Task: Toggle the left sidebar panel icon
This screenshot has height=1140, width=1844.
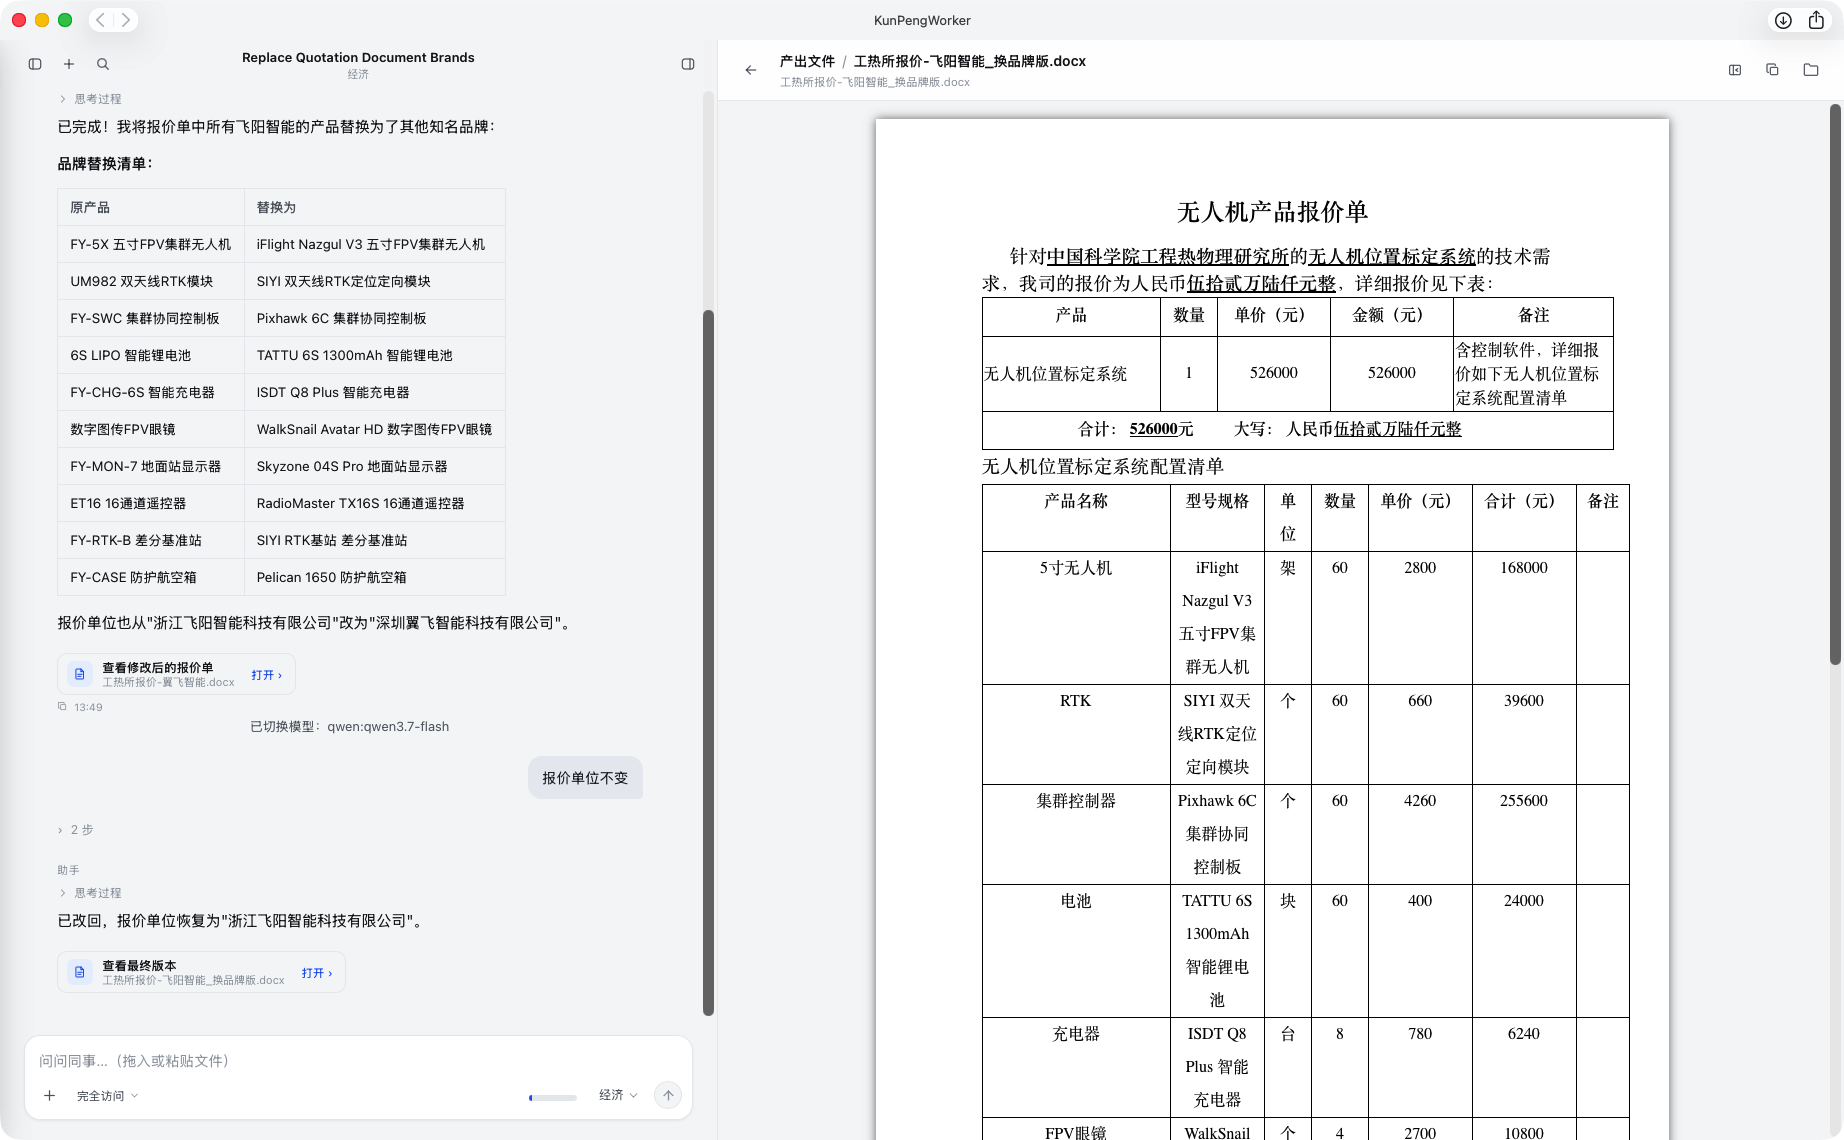Action: coord(35,64)
